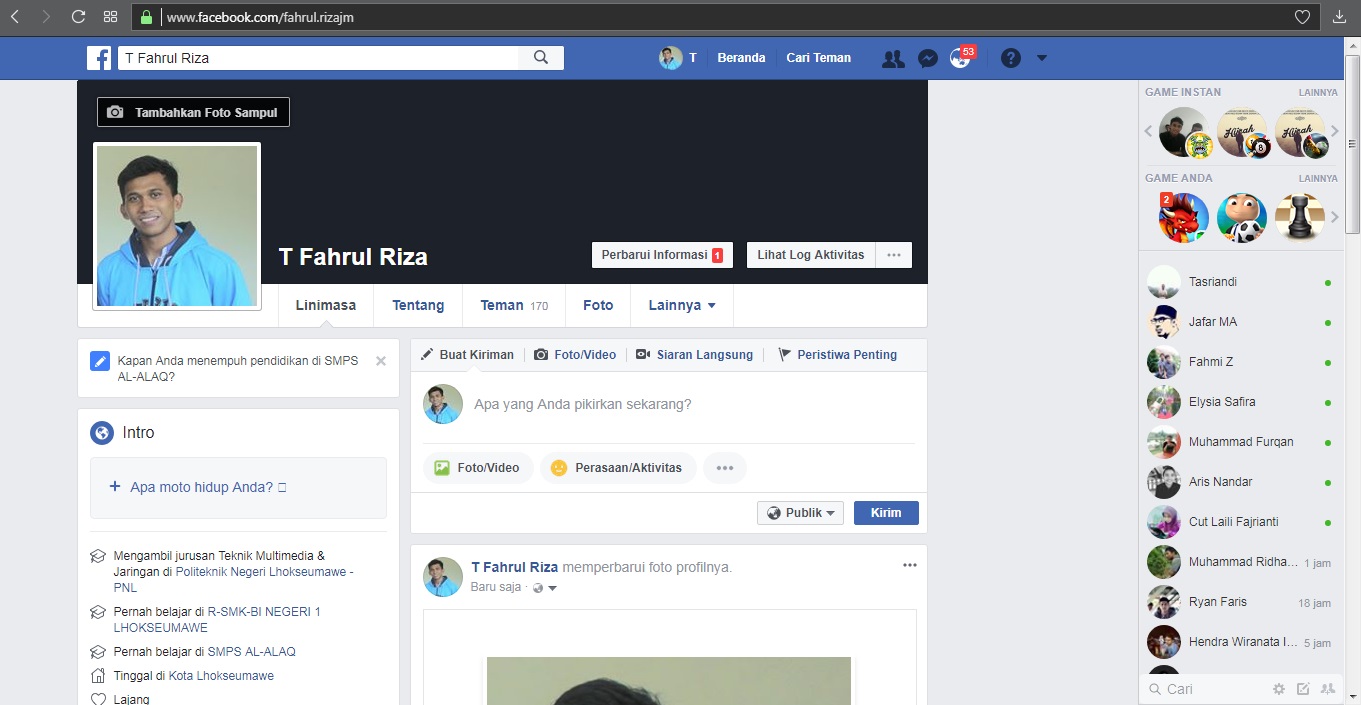The height and width of the screenshot is (705, 1361).
Task: Open Cari Teman link
Action: (x=818, y=58)
